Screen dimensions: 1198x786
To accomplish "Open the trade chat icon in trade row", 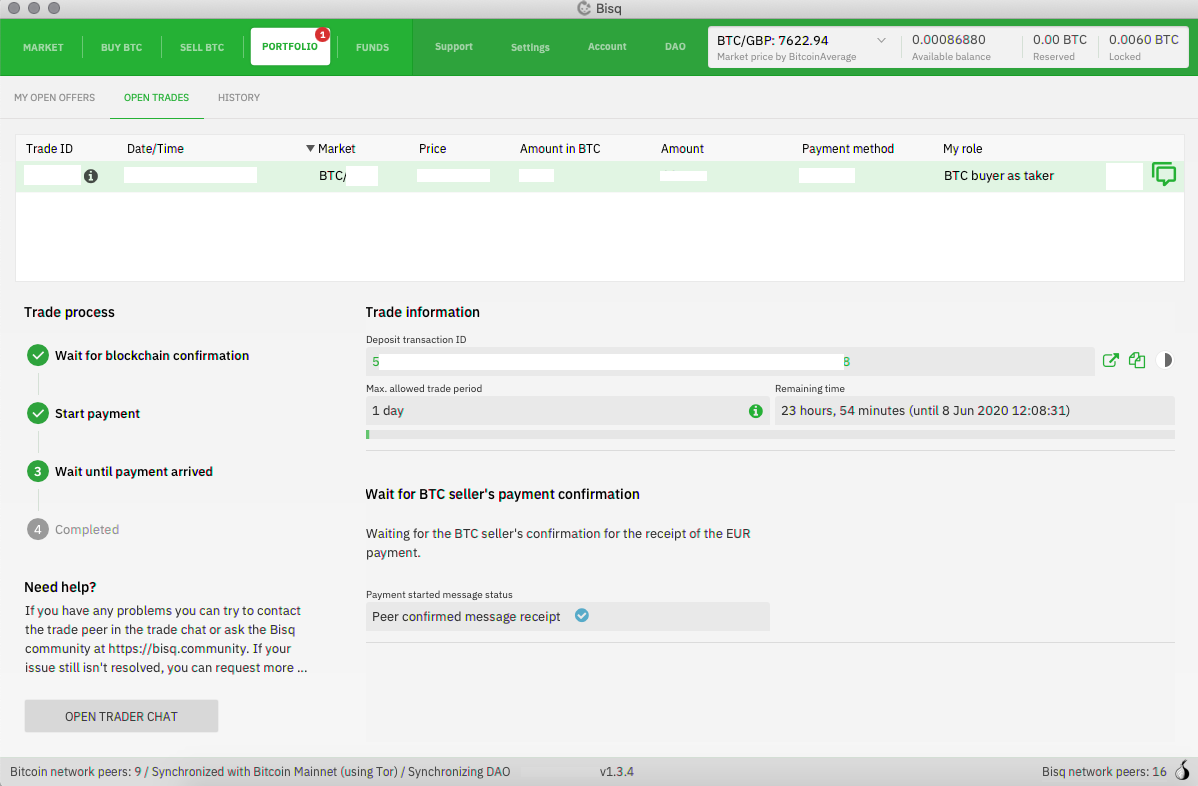I will click(x=1164, y=175).
